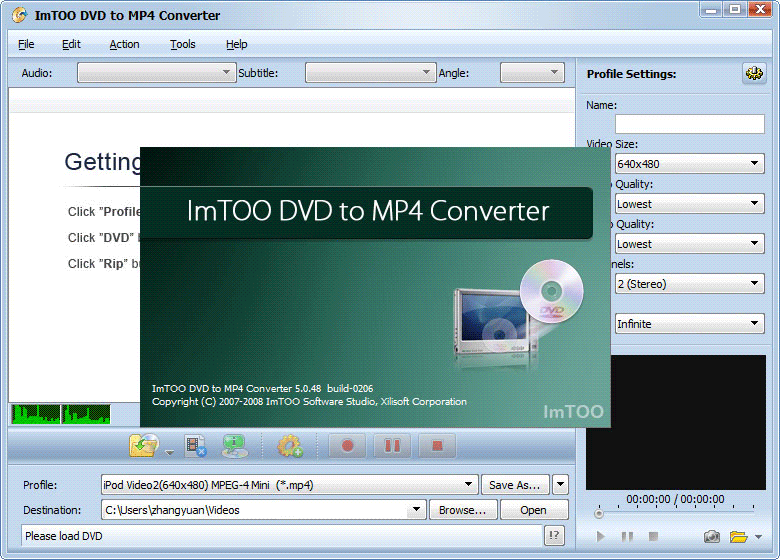Close the converter window
This screenshot has width=780, height=560.
point(760,9)
